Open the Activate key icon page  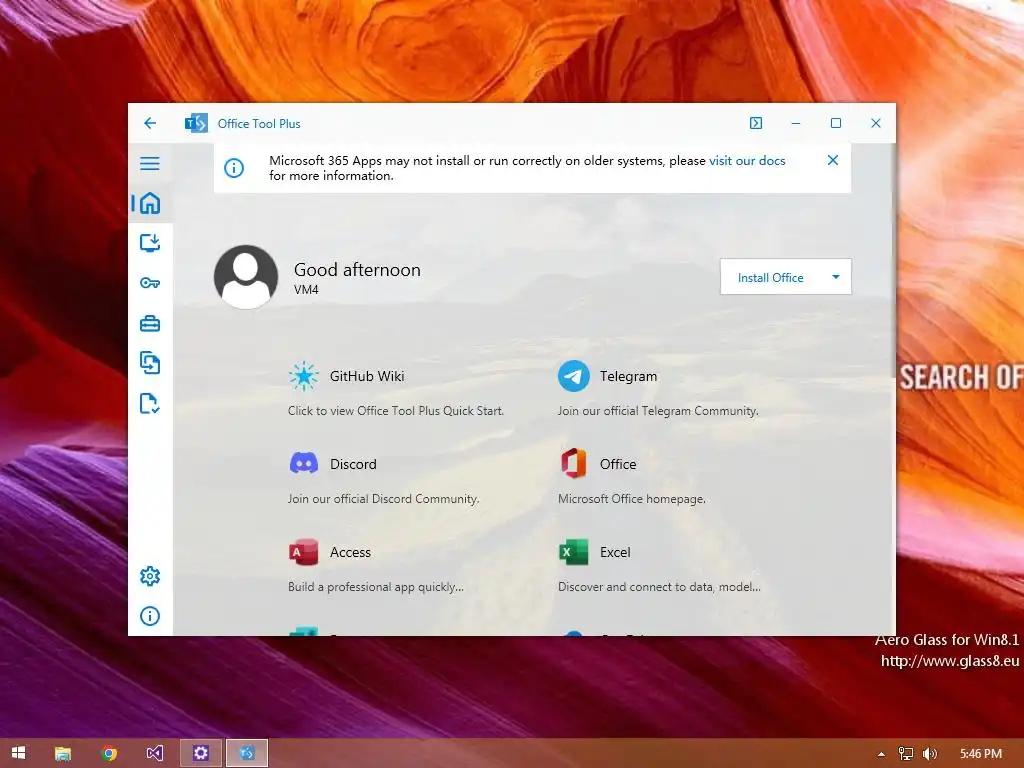[x=150, y=283]
